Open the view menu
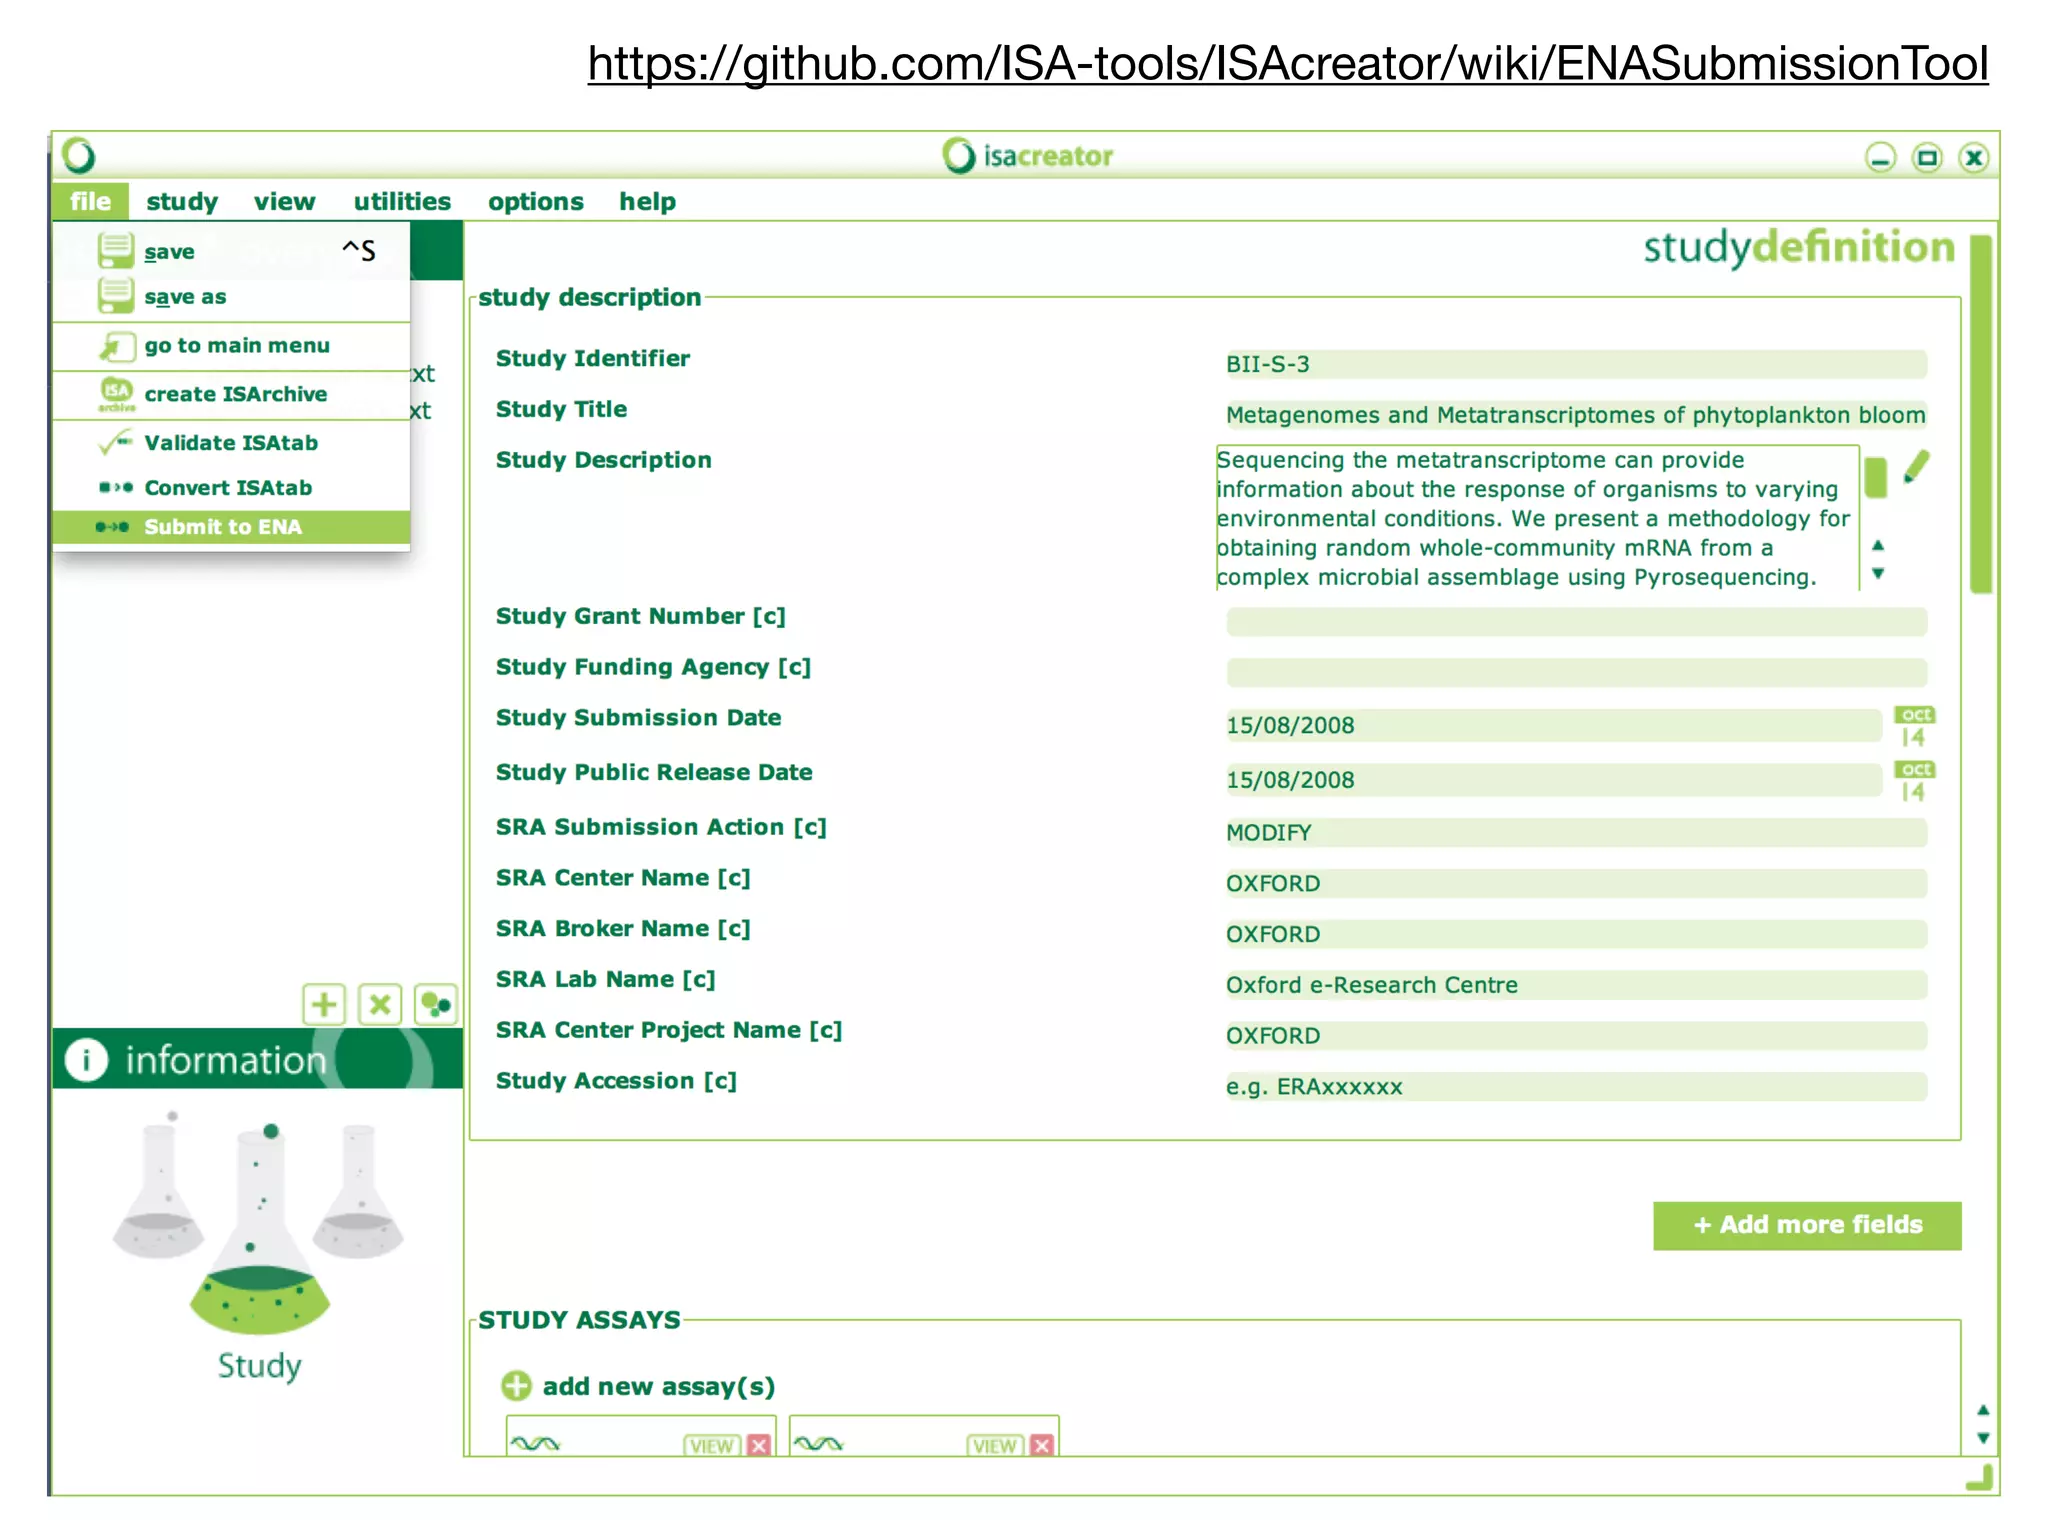 tap(284, 201)
